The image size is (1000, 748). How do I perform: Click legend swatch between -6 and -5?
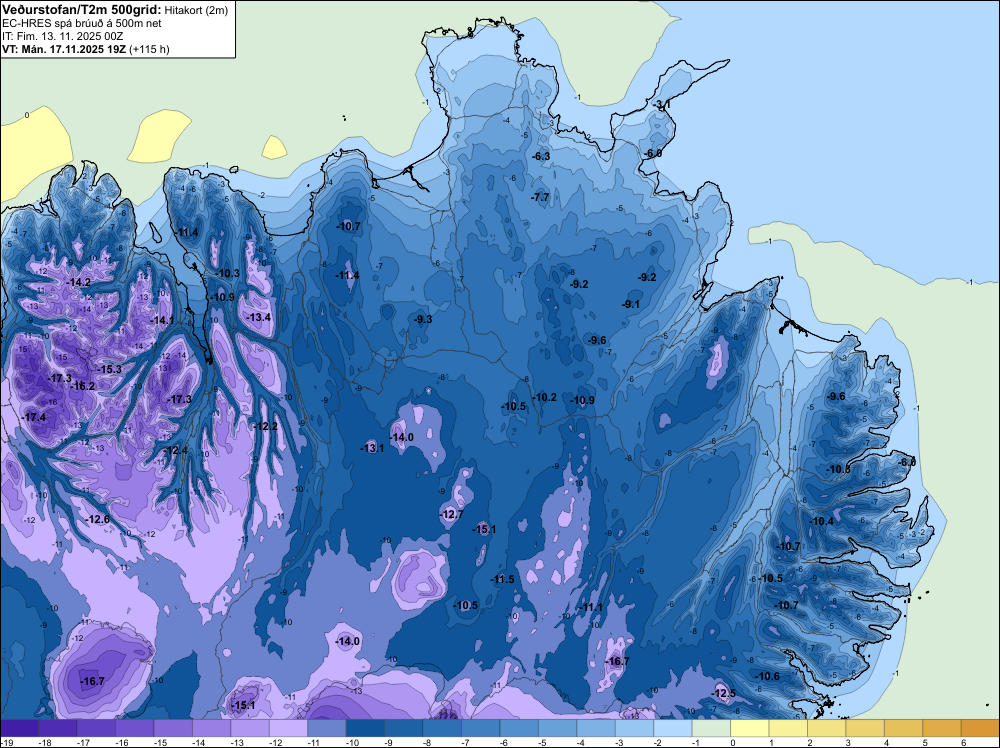[519, 728]
